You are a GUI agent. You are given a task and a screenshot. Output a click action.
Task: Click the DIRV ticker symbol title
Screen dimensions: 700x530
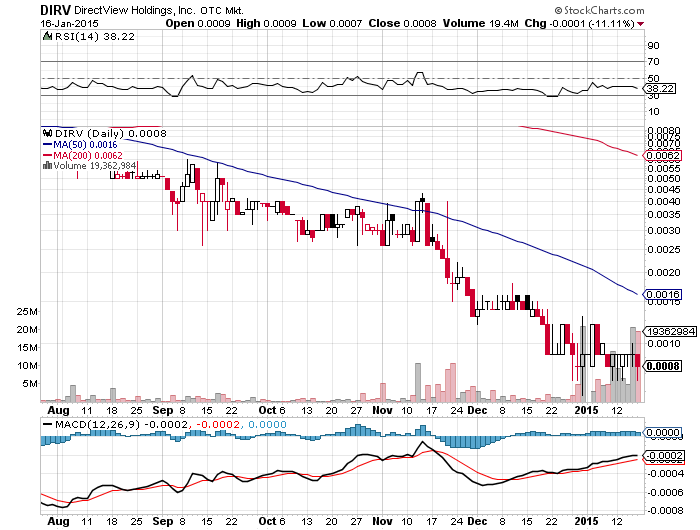pyautogui.click(x=55, y=10)
